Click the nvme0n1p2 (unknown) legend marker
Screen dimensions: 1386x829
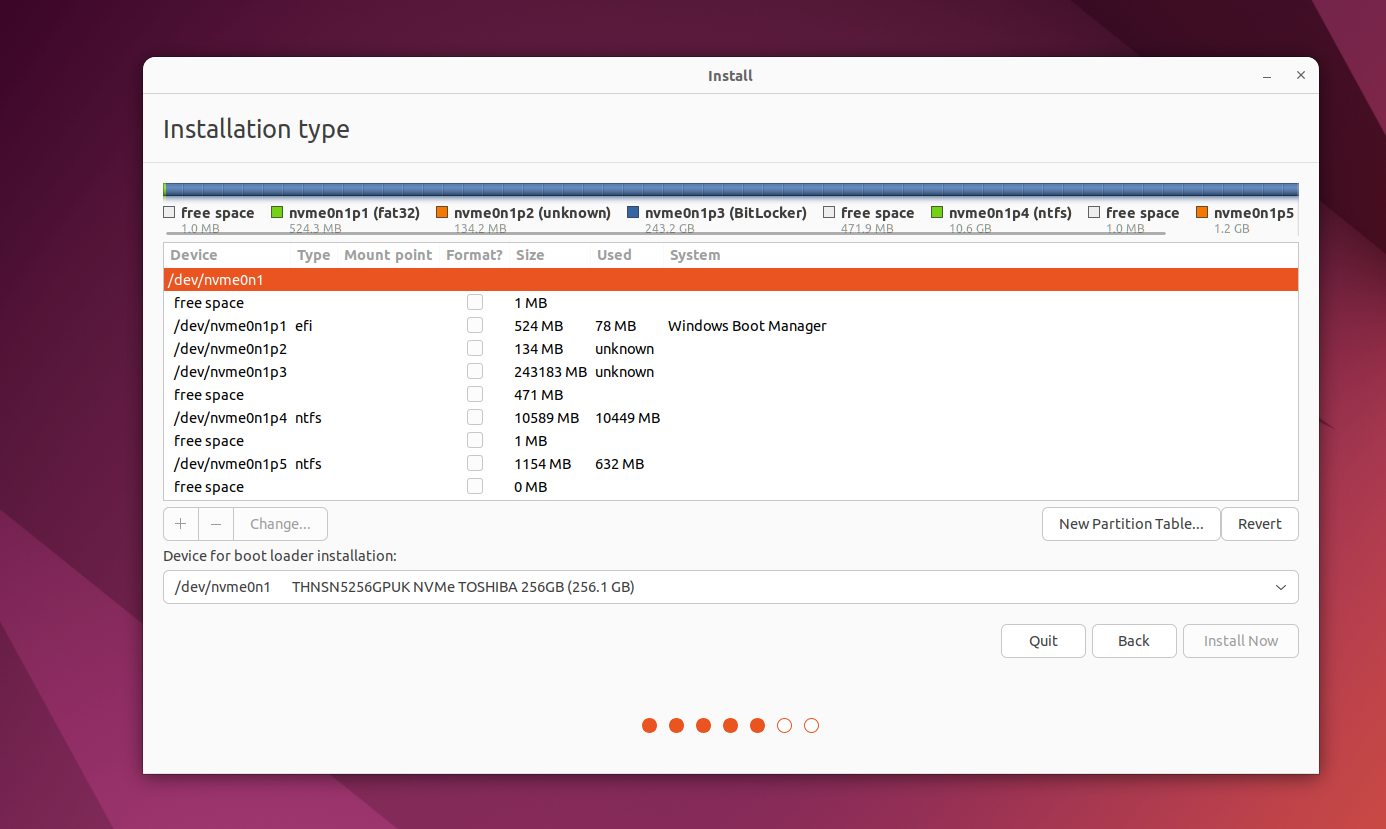(x=442, y=212)
